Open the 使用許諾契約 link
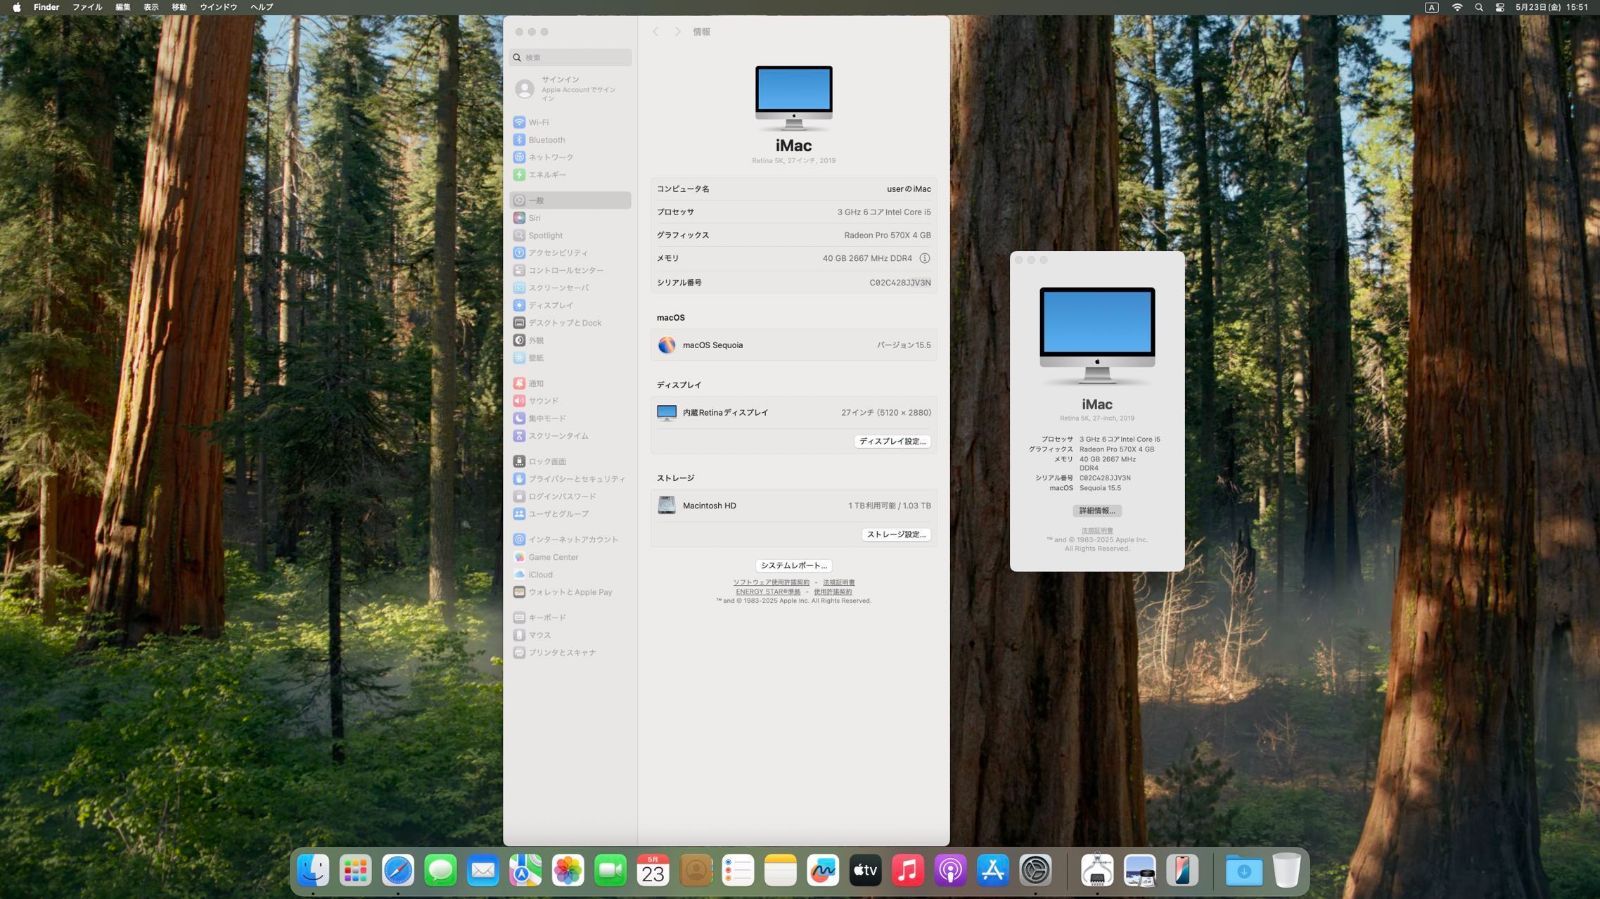This screenshot has width=1600, height=899. 833,592
